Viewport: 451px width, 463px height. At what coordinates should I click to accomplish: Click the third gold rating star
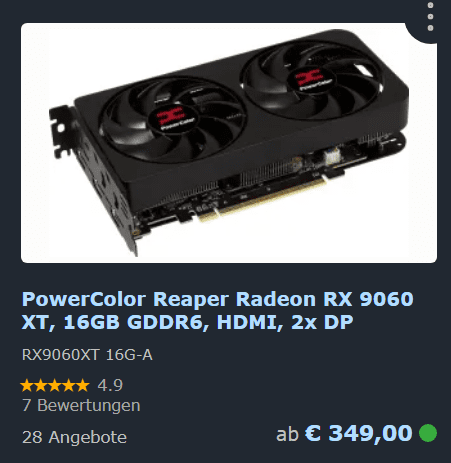tap(55, 385)
